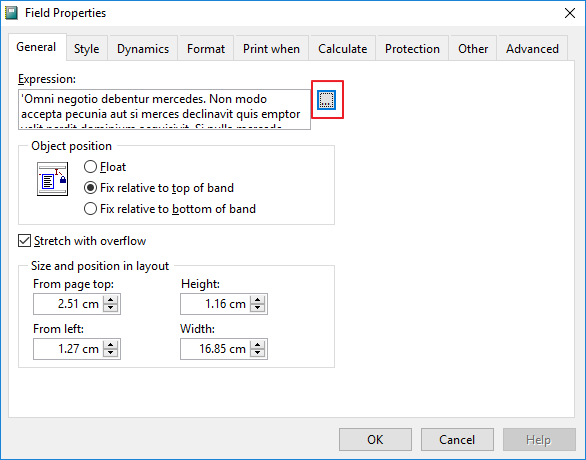Screen dimensions: 586x460
Task: Decrease the Height spinner value
Action: click(257, 308)
